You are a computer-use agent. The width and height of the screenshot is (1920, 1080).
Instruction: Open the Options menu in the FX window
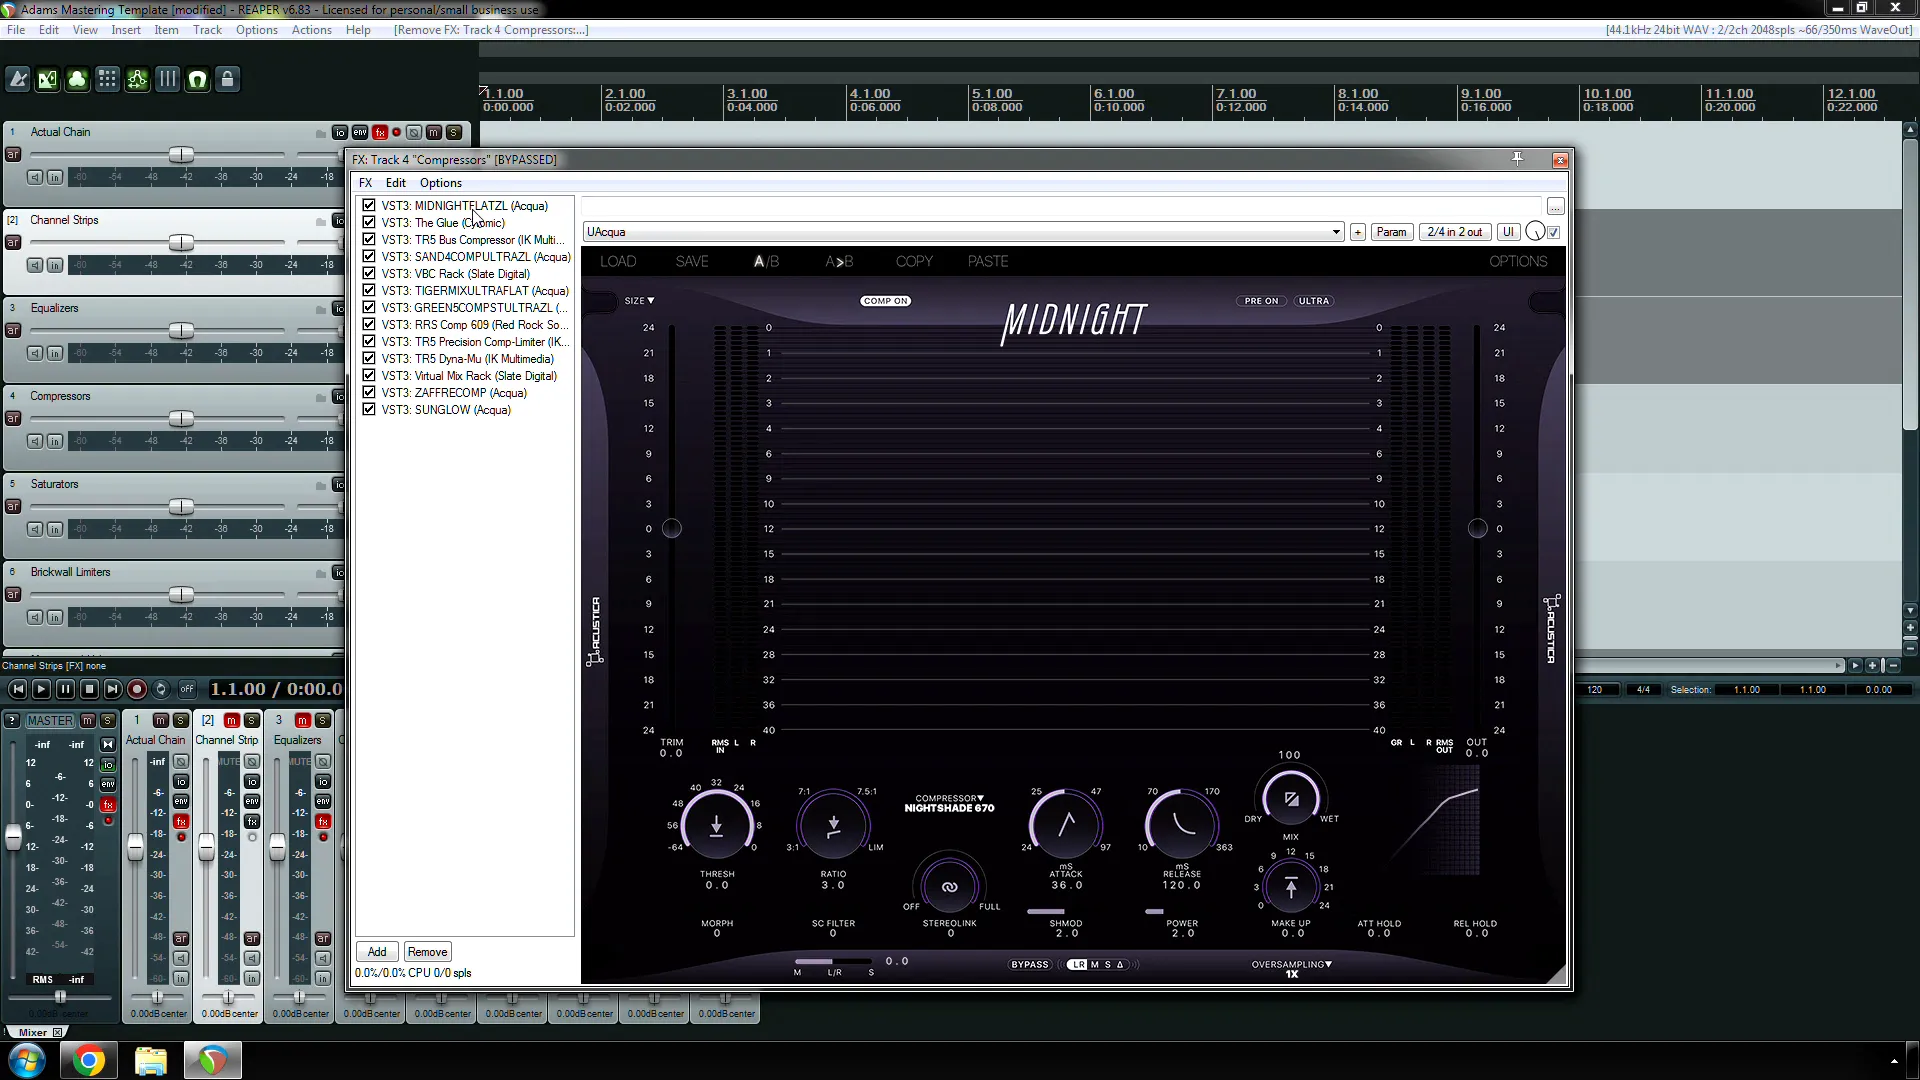pyautogui.click(x=440, y=183)
